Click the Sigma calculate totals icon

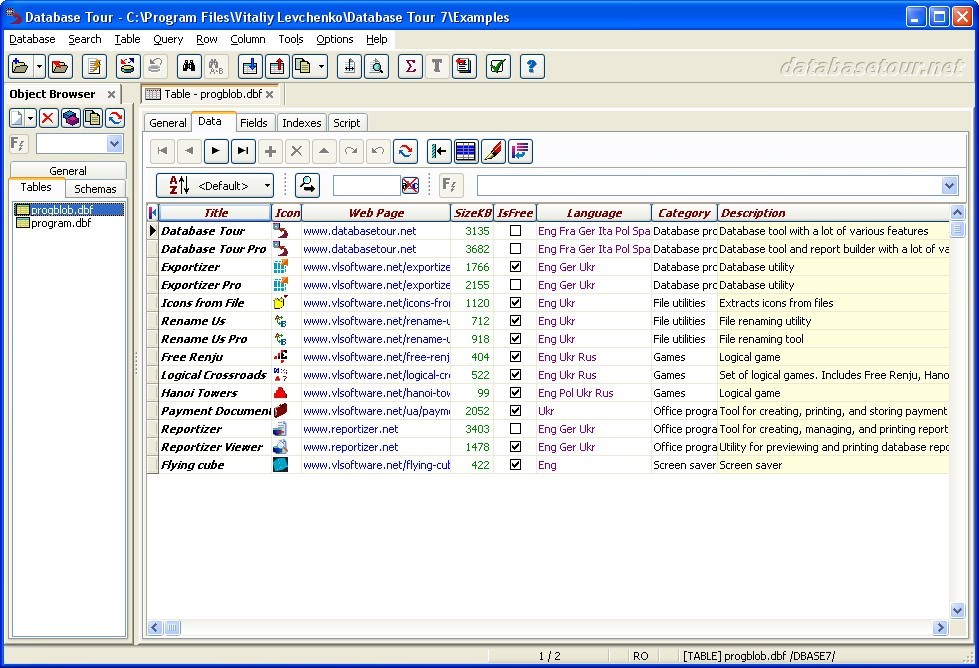[410, 66]
